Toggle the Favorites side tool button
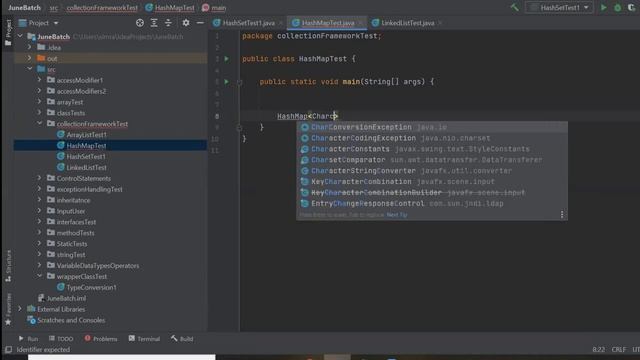This screenshot has width=640, height=360. click(8, 309)
